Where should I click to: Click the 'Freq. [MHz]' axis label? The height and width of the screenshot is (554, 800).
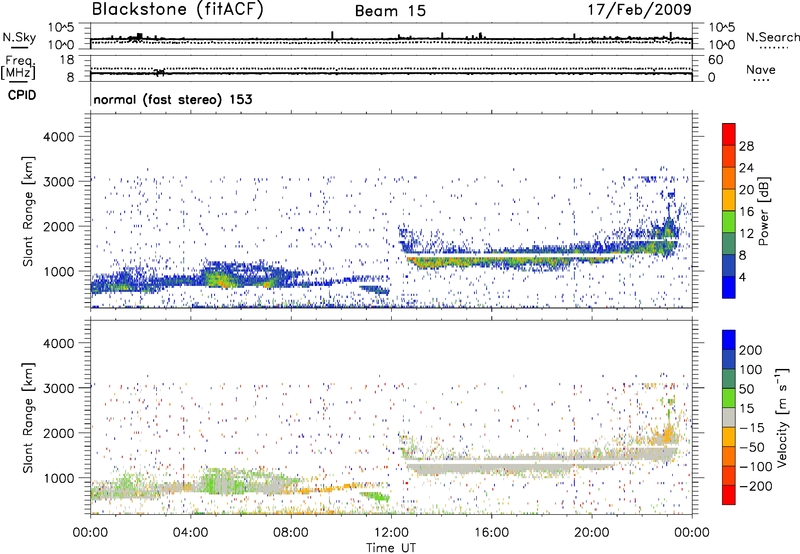coord(18,68)
